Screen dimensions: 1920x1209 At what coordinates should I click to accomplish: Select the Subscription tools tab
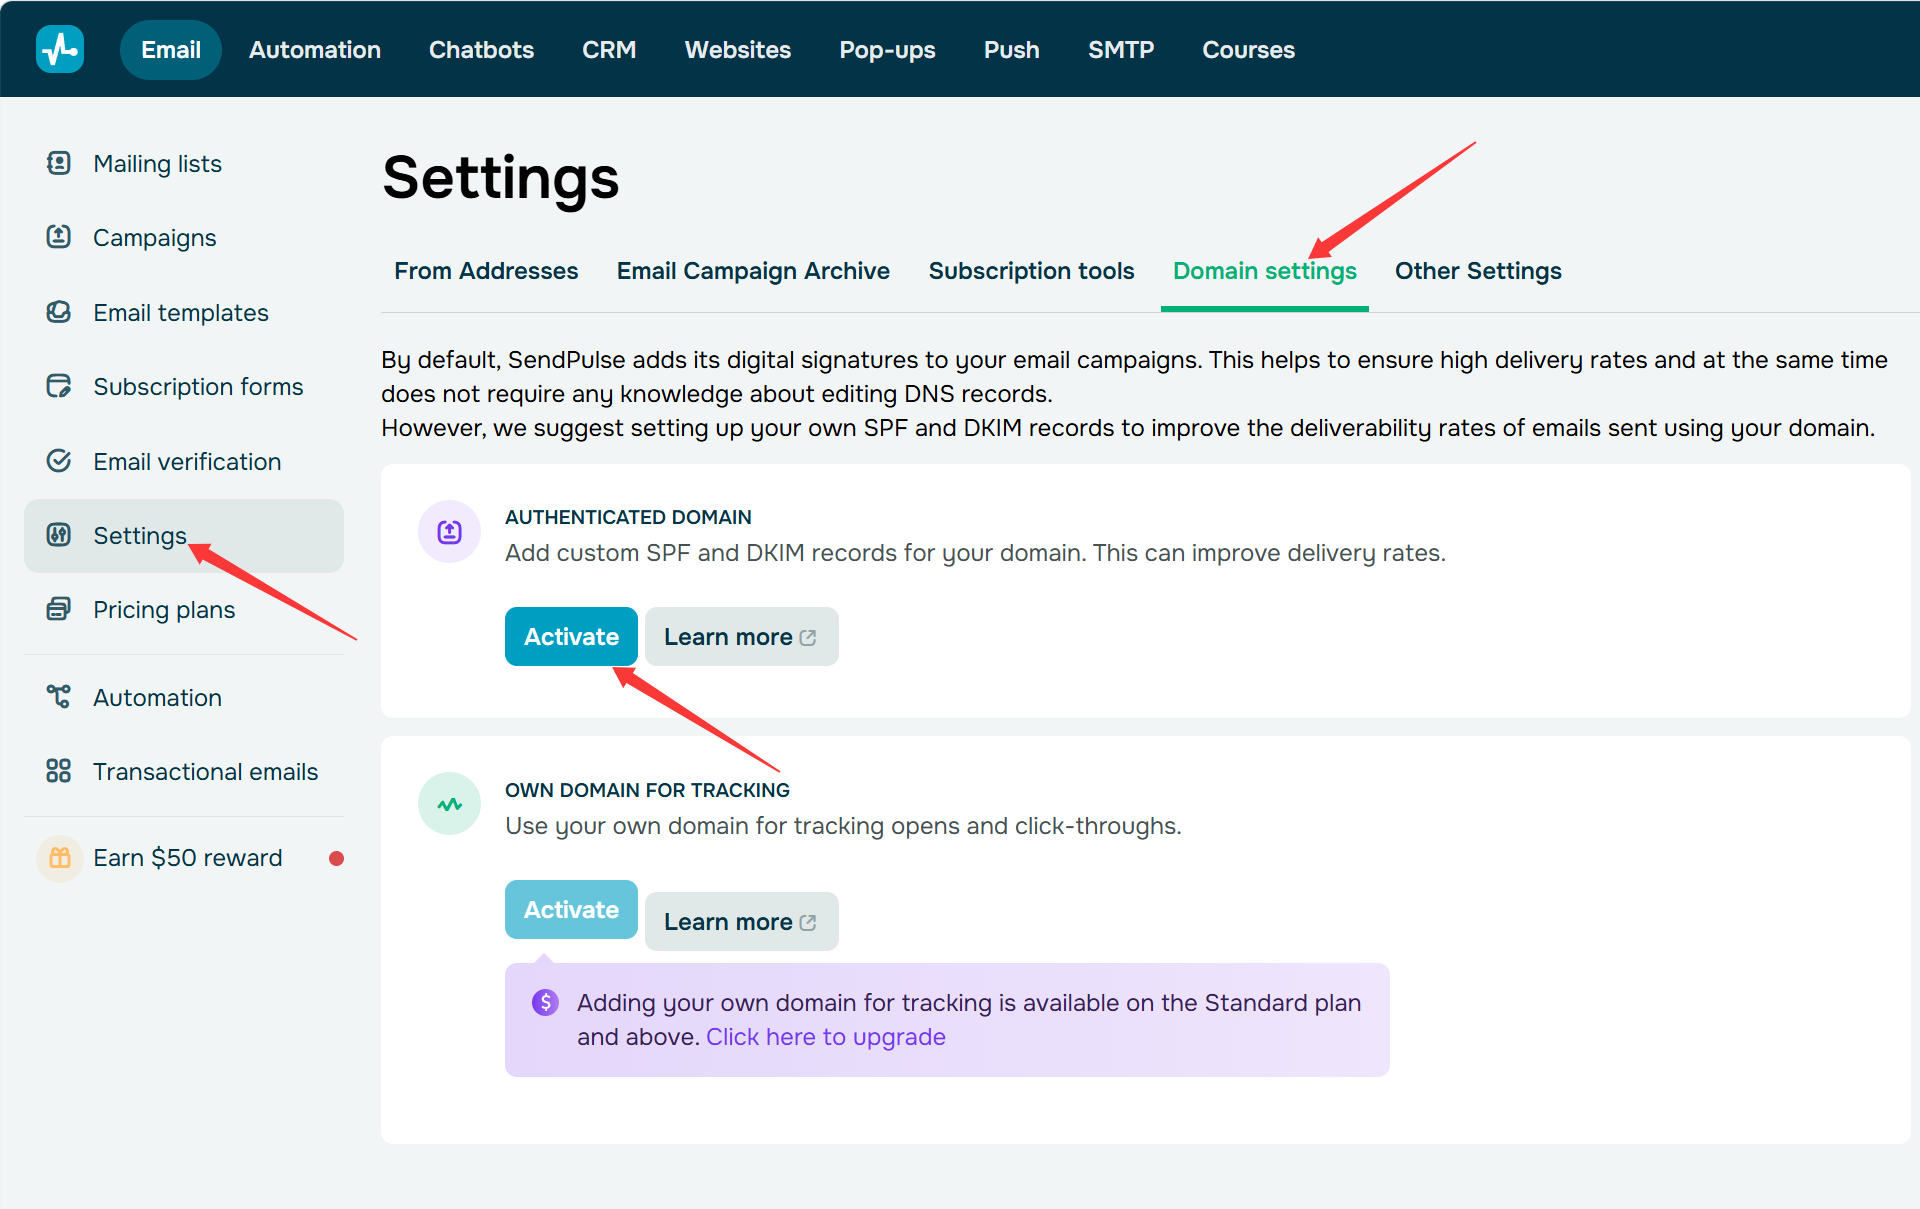tap(1031, 271)
